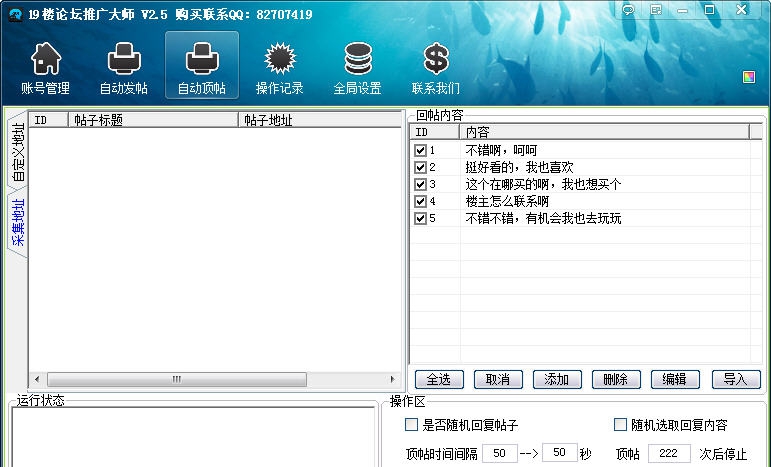The height and width of the screenshot is (467, 771).
Task: Click title bar menu icon beside minimize
Action: [655, 10]
